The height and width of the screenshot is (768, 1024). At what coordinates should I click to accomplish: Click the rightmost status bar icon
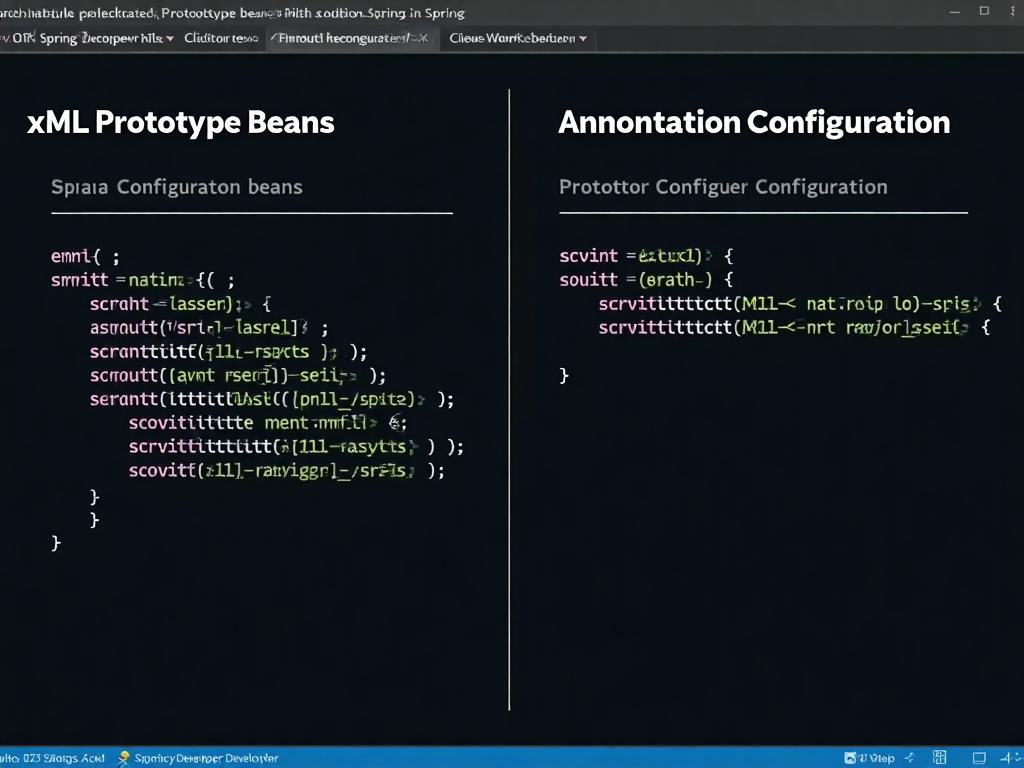click(1012, 758)
